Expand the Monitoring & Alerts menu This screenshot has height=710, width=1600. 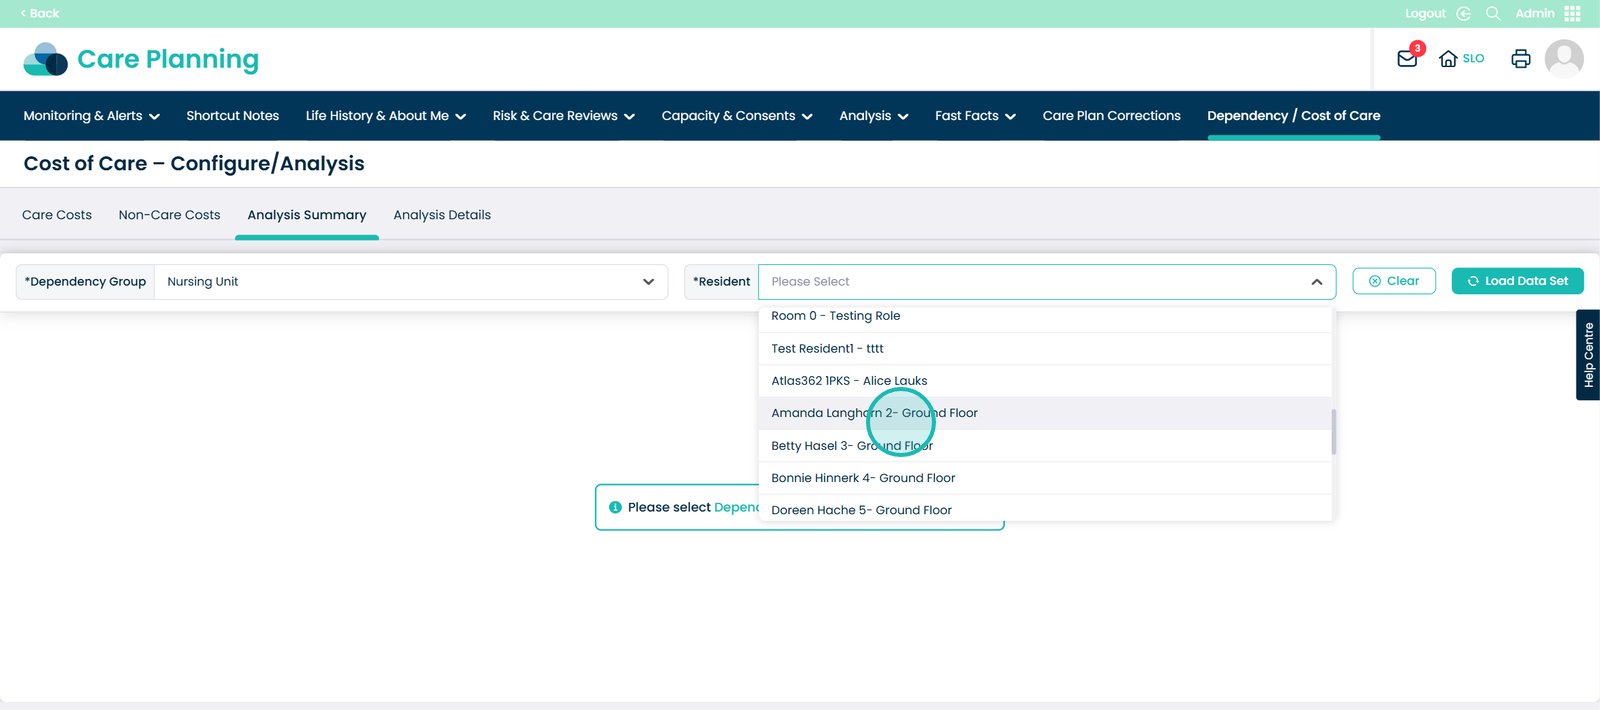(91, 116)
